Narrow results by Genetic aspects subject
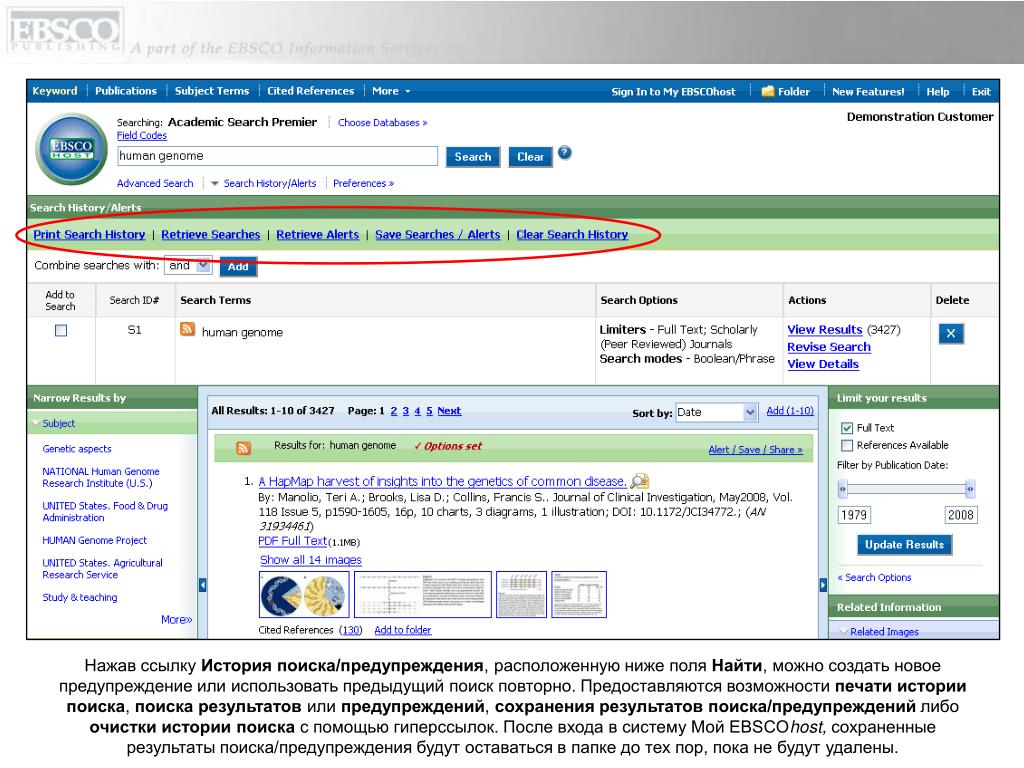Screen dimensions: 1024x768 coord(77,449)
